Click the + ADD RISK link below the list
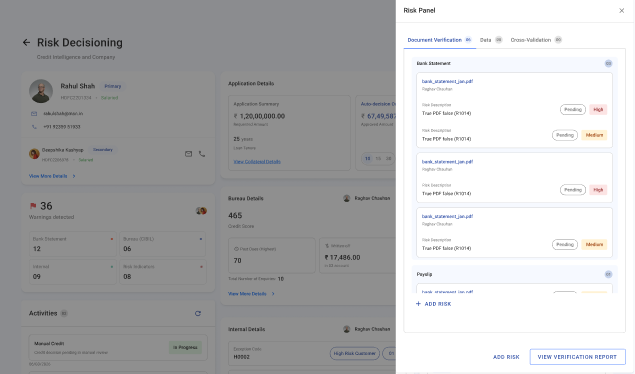Viewport: 635px width, 374px height. [433, 304]
